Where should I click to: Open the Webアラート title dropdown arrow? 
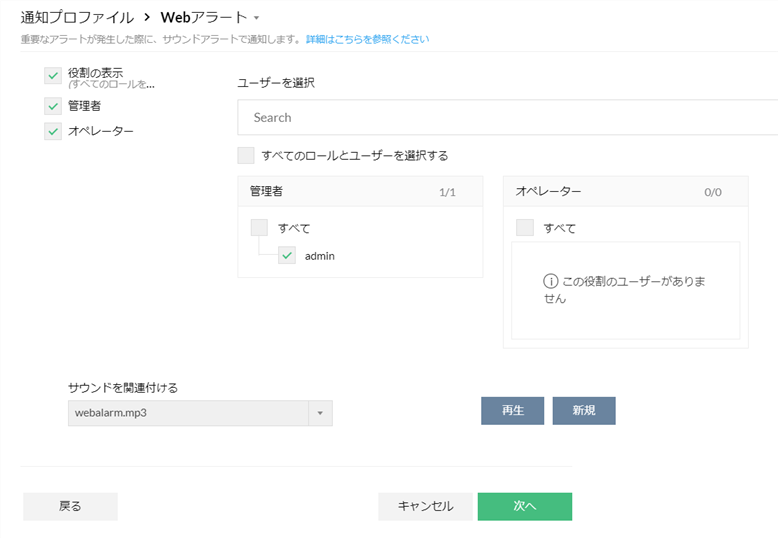click(x=257, y=18)
